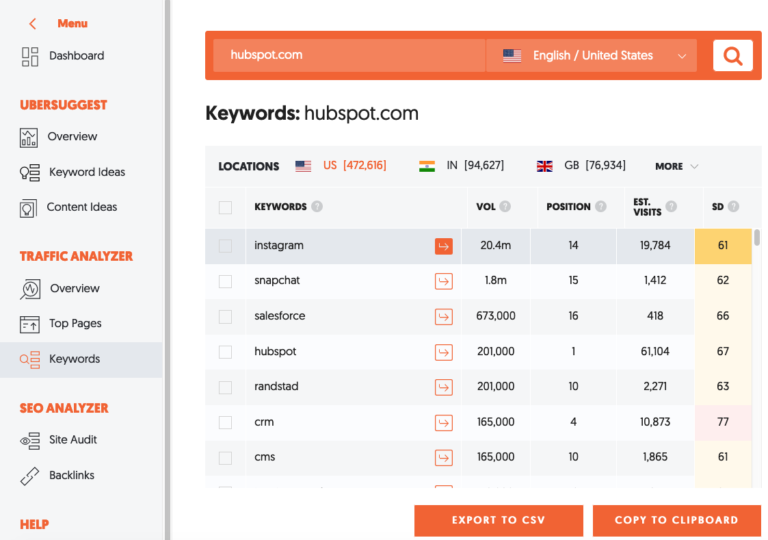This screenshot has height=540, width=768.
Task: Check the instagram row checkbox
Action: point(225,245)
